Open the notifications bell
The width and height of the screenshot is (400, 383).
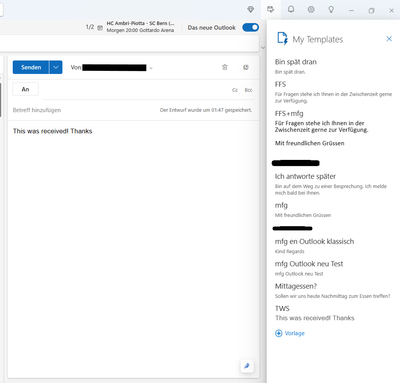pos(291,9)
